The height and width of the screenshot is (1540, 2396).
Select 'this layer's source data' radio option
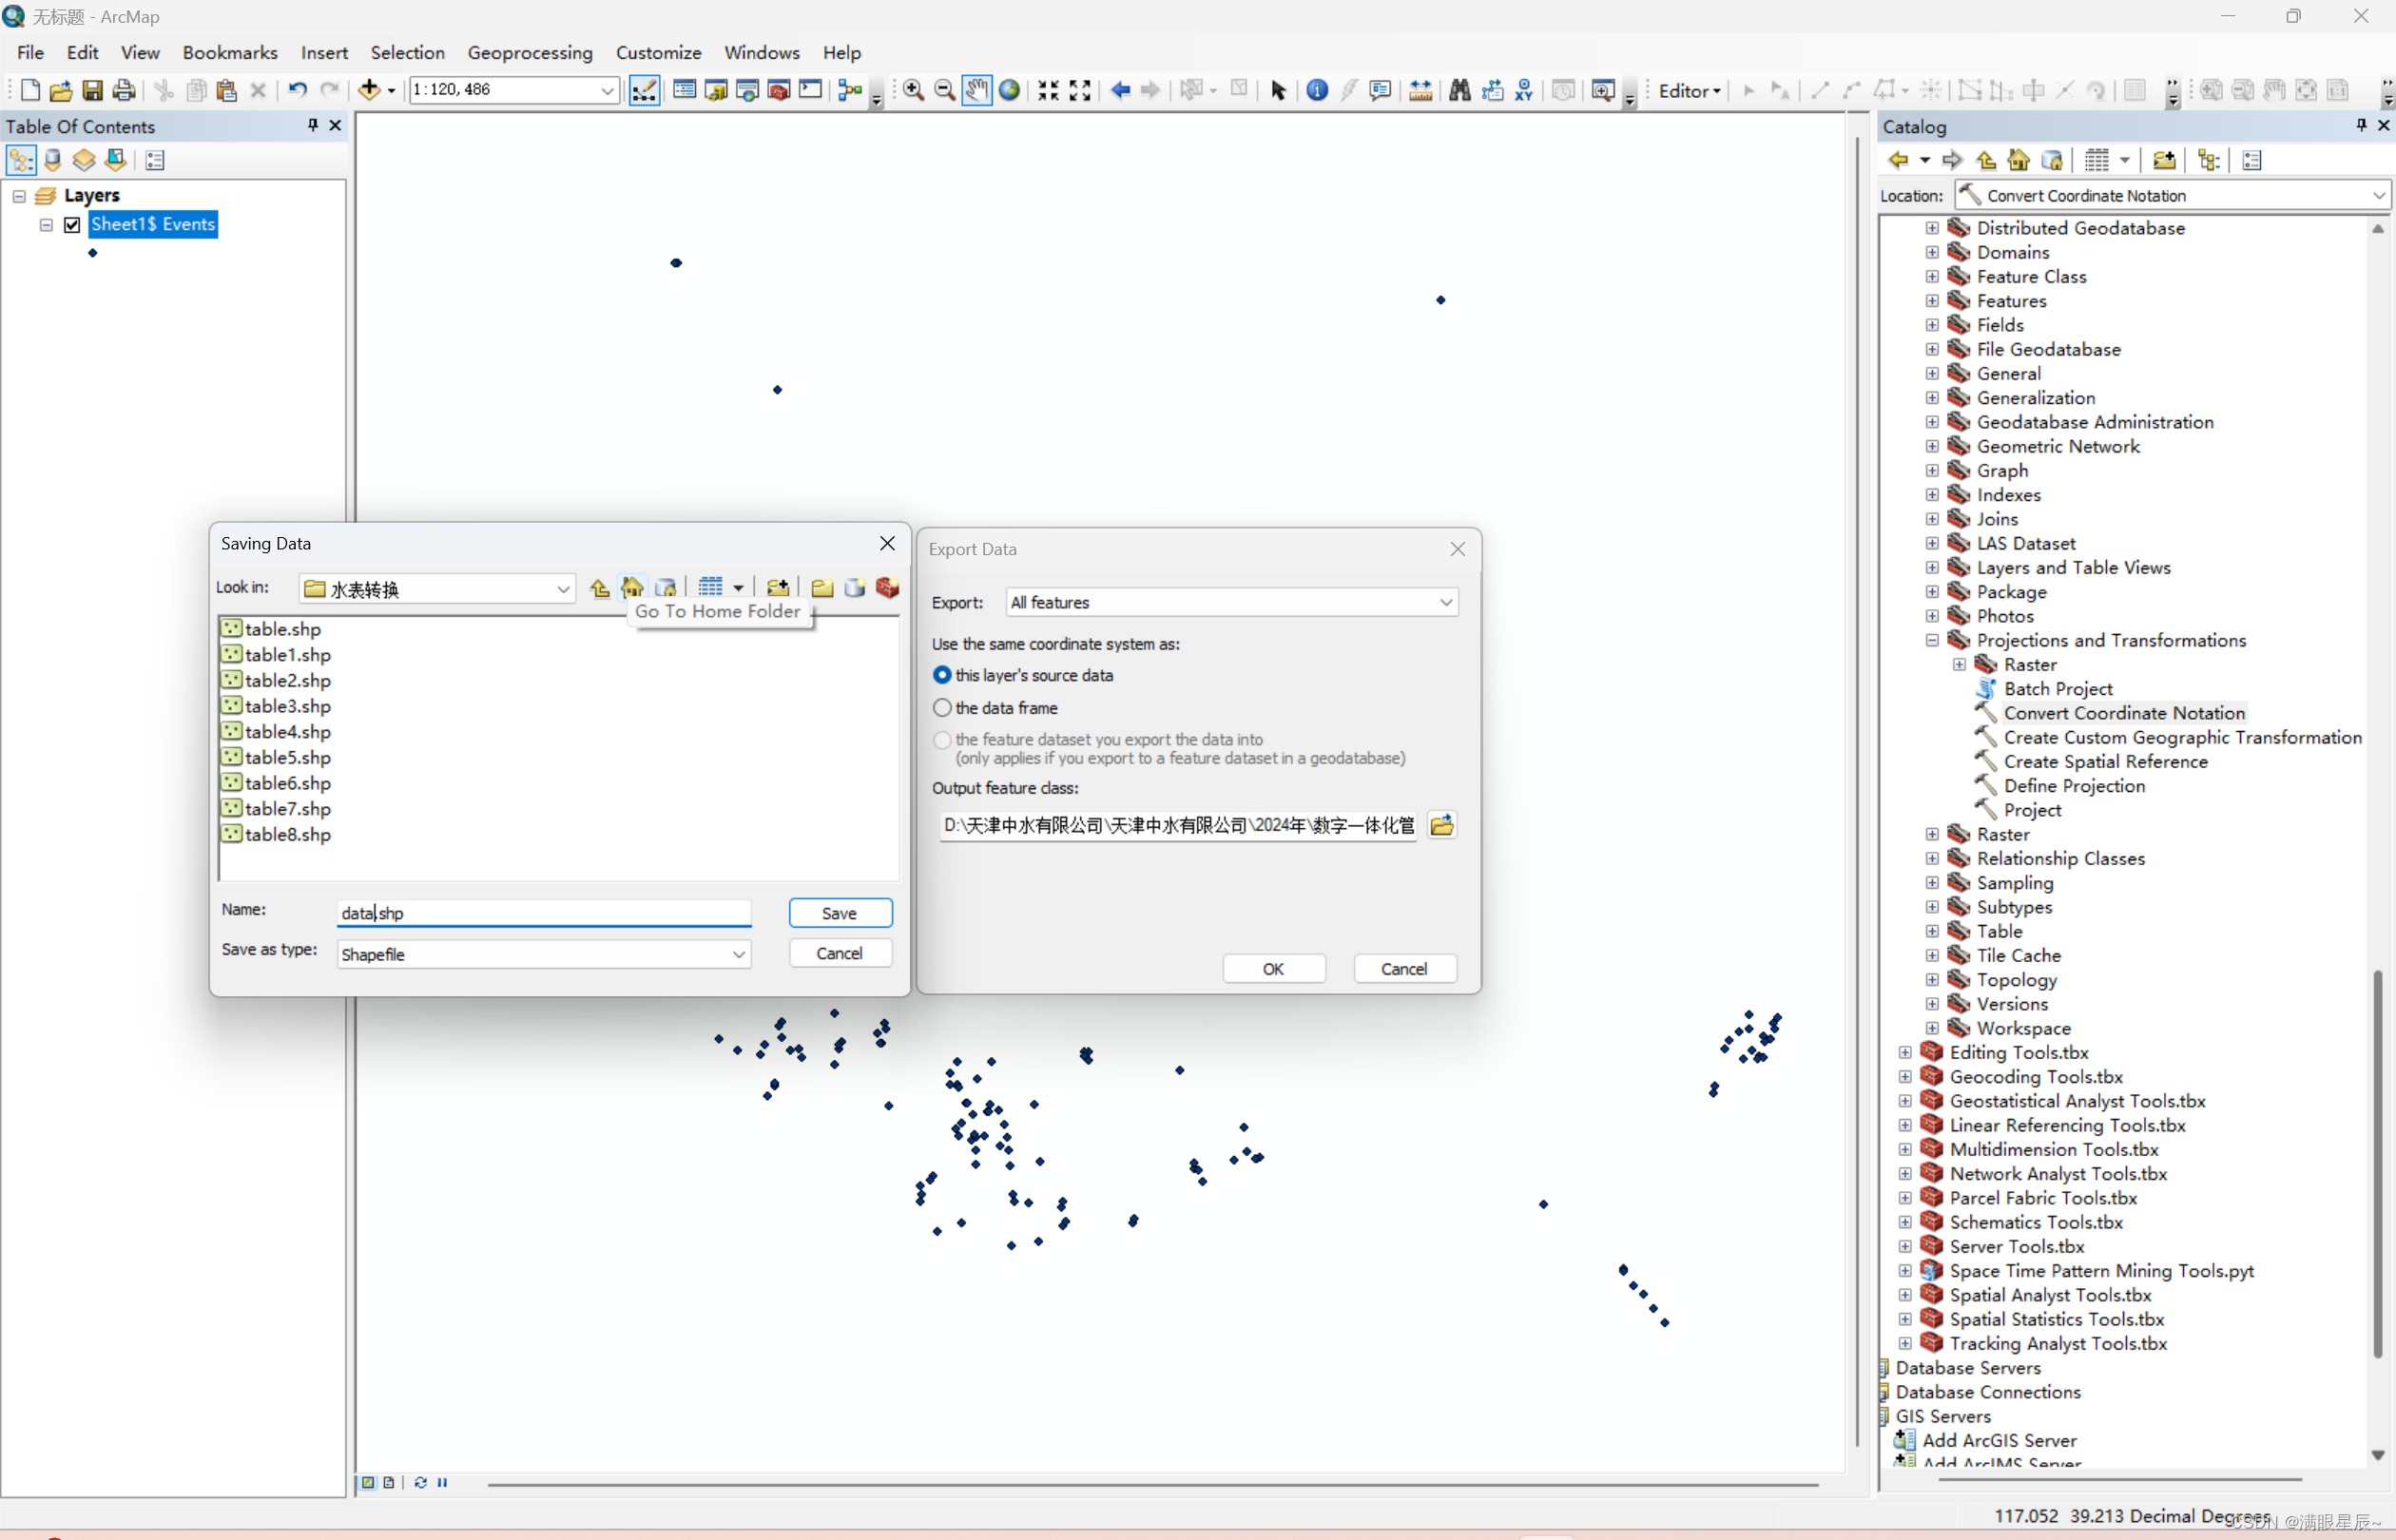tap(942, 675)
